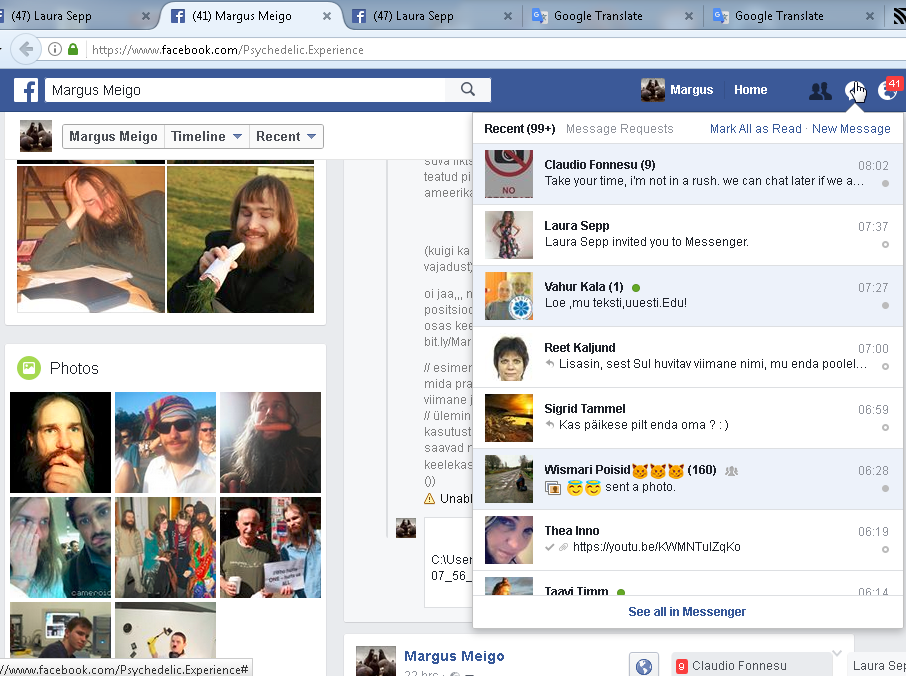Open Sigrid Tammel message about päikese pilt
The height and width of the screenshot is (676, 906).
point(688,418)
